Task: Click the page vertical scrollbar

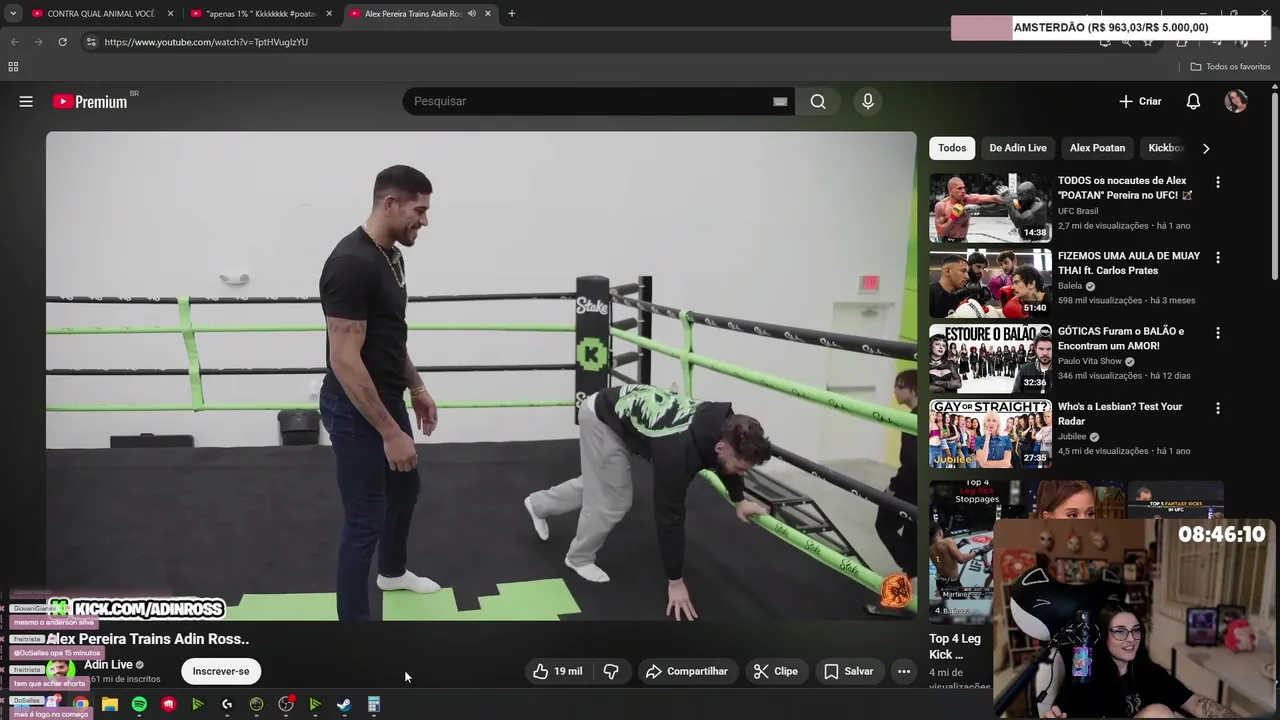Action: (1274, 187)
